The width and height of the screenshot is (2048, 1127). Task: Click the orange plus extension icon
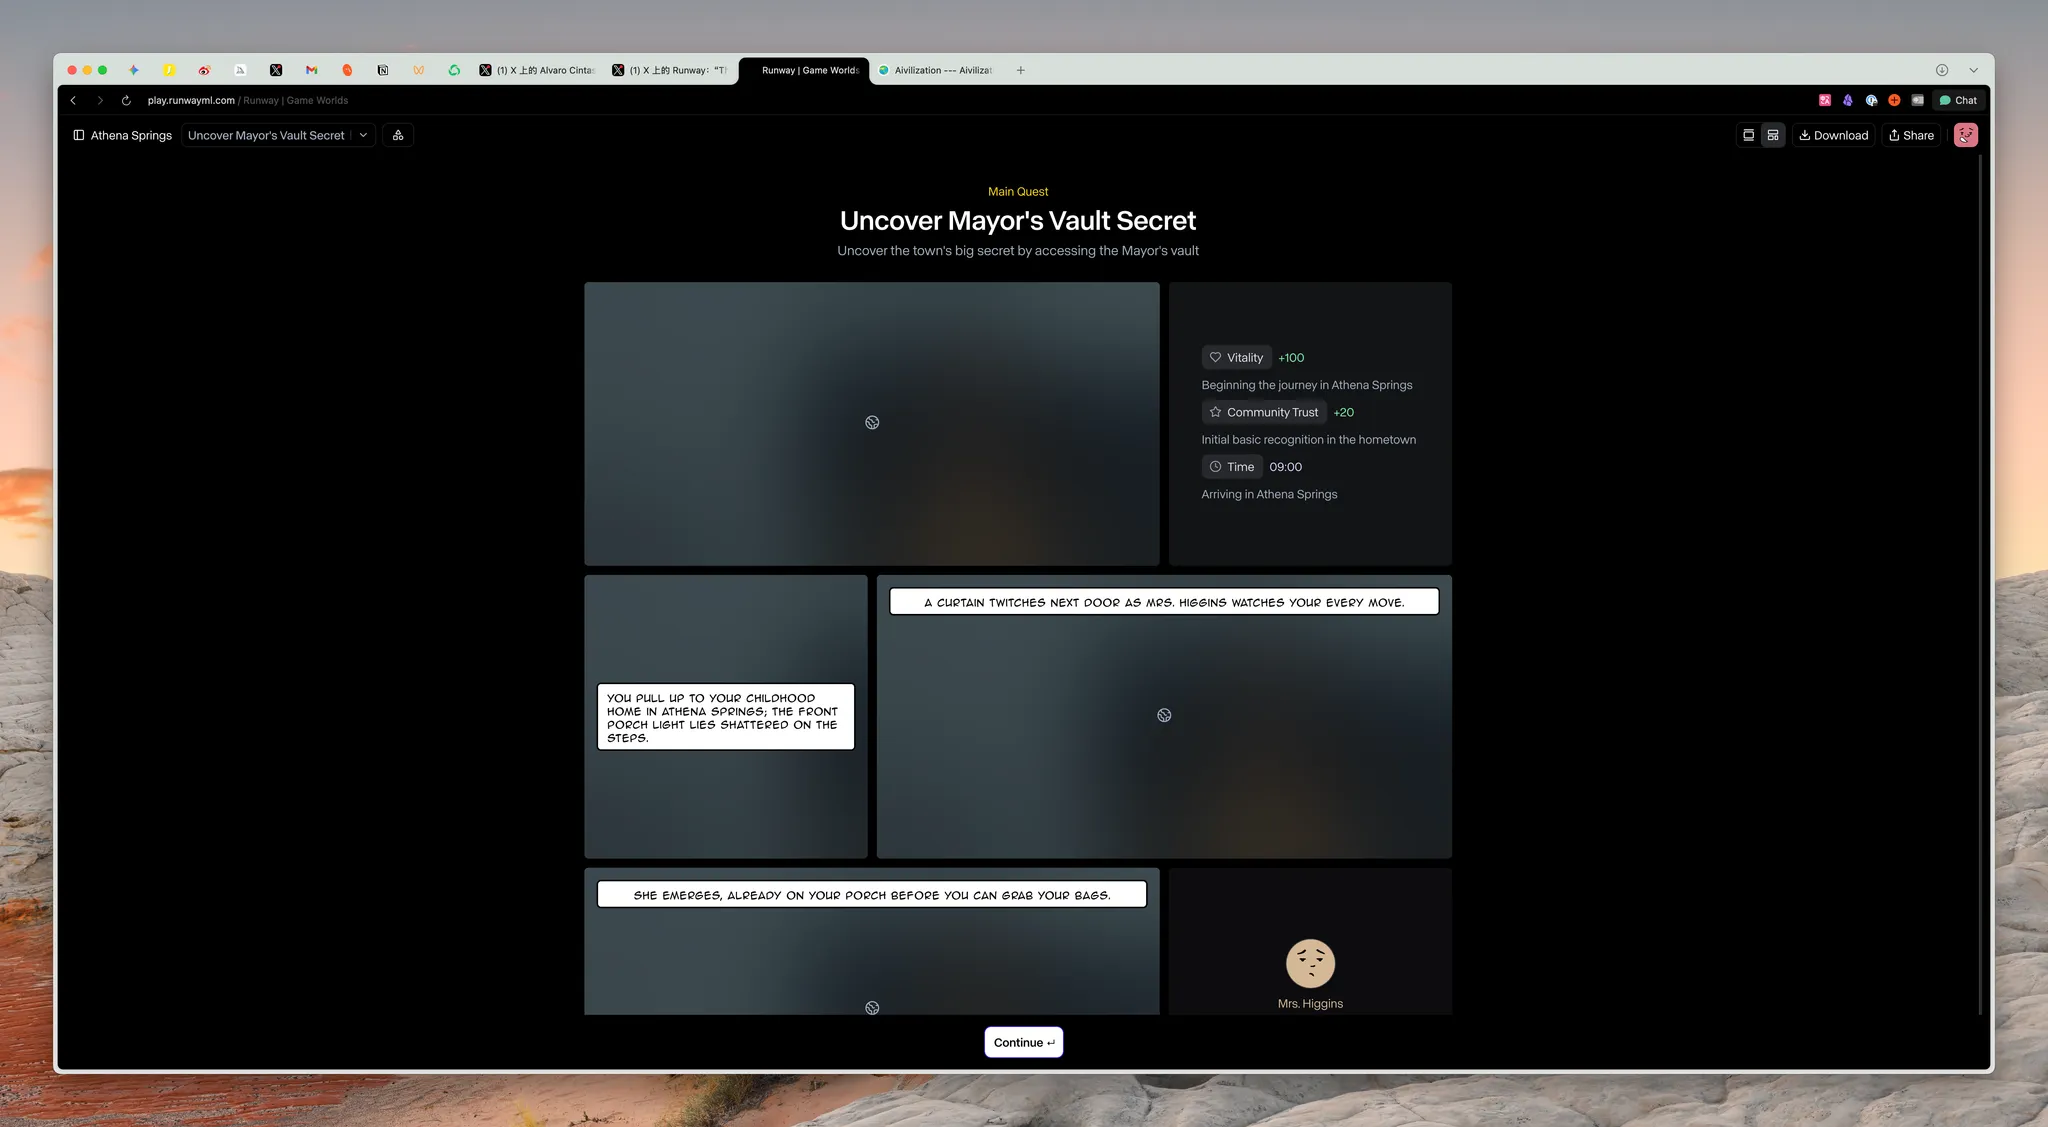[1894, 100]
